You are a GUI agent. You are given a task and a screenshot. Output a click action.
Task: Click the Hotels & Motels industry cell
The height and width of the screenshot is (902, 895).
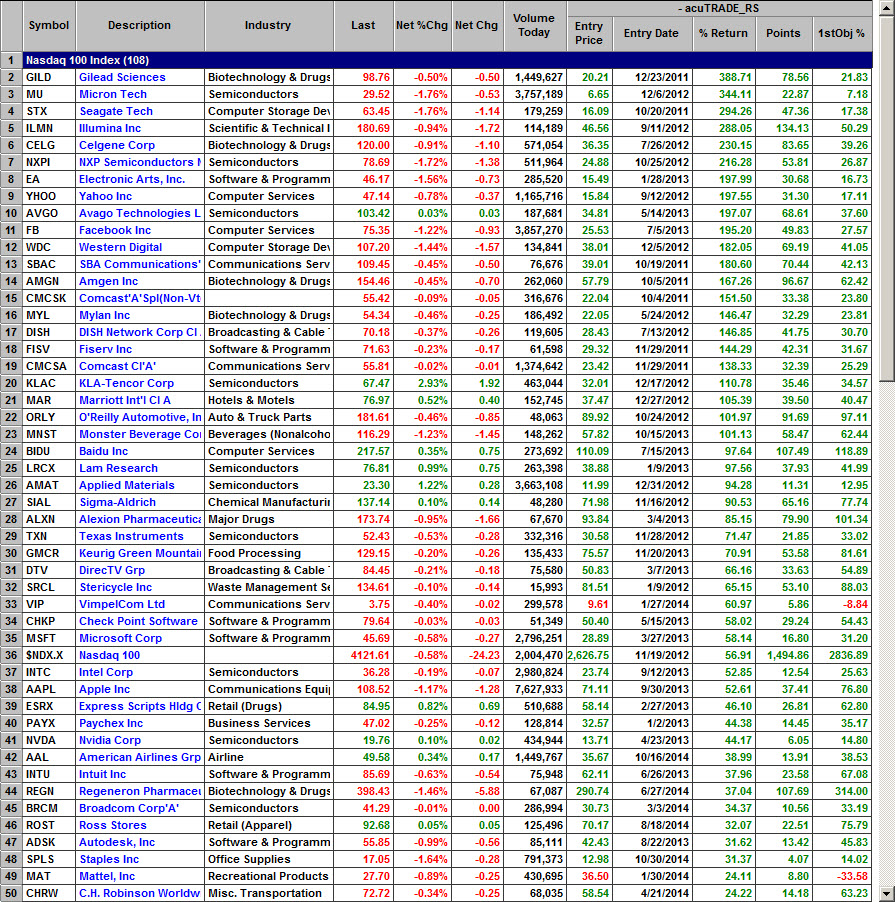pos(269,400)
